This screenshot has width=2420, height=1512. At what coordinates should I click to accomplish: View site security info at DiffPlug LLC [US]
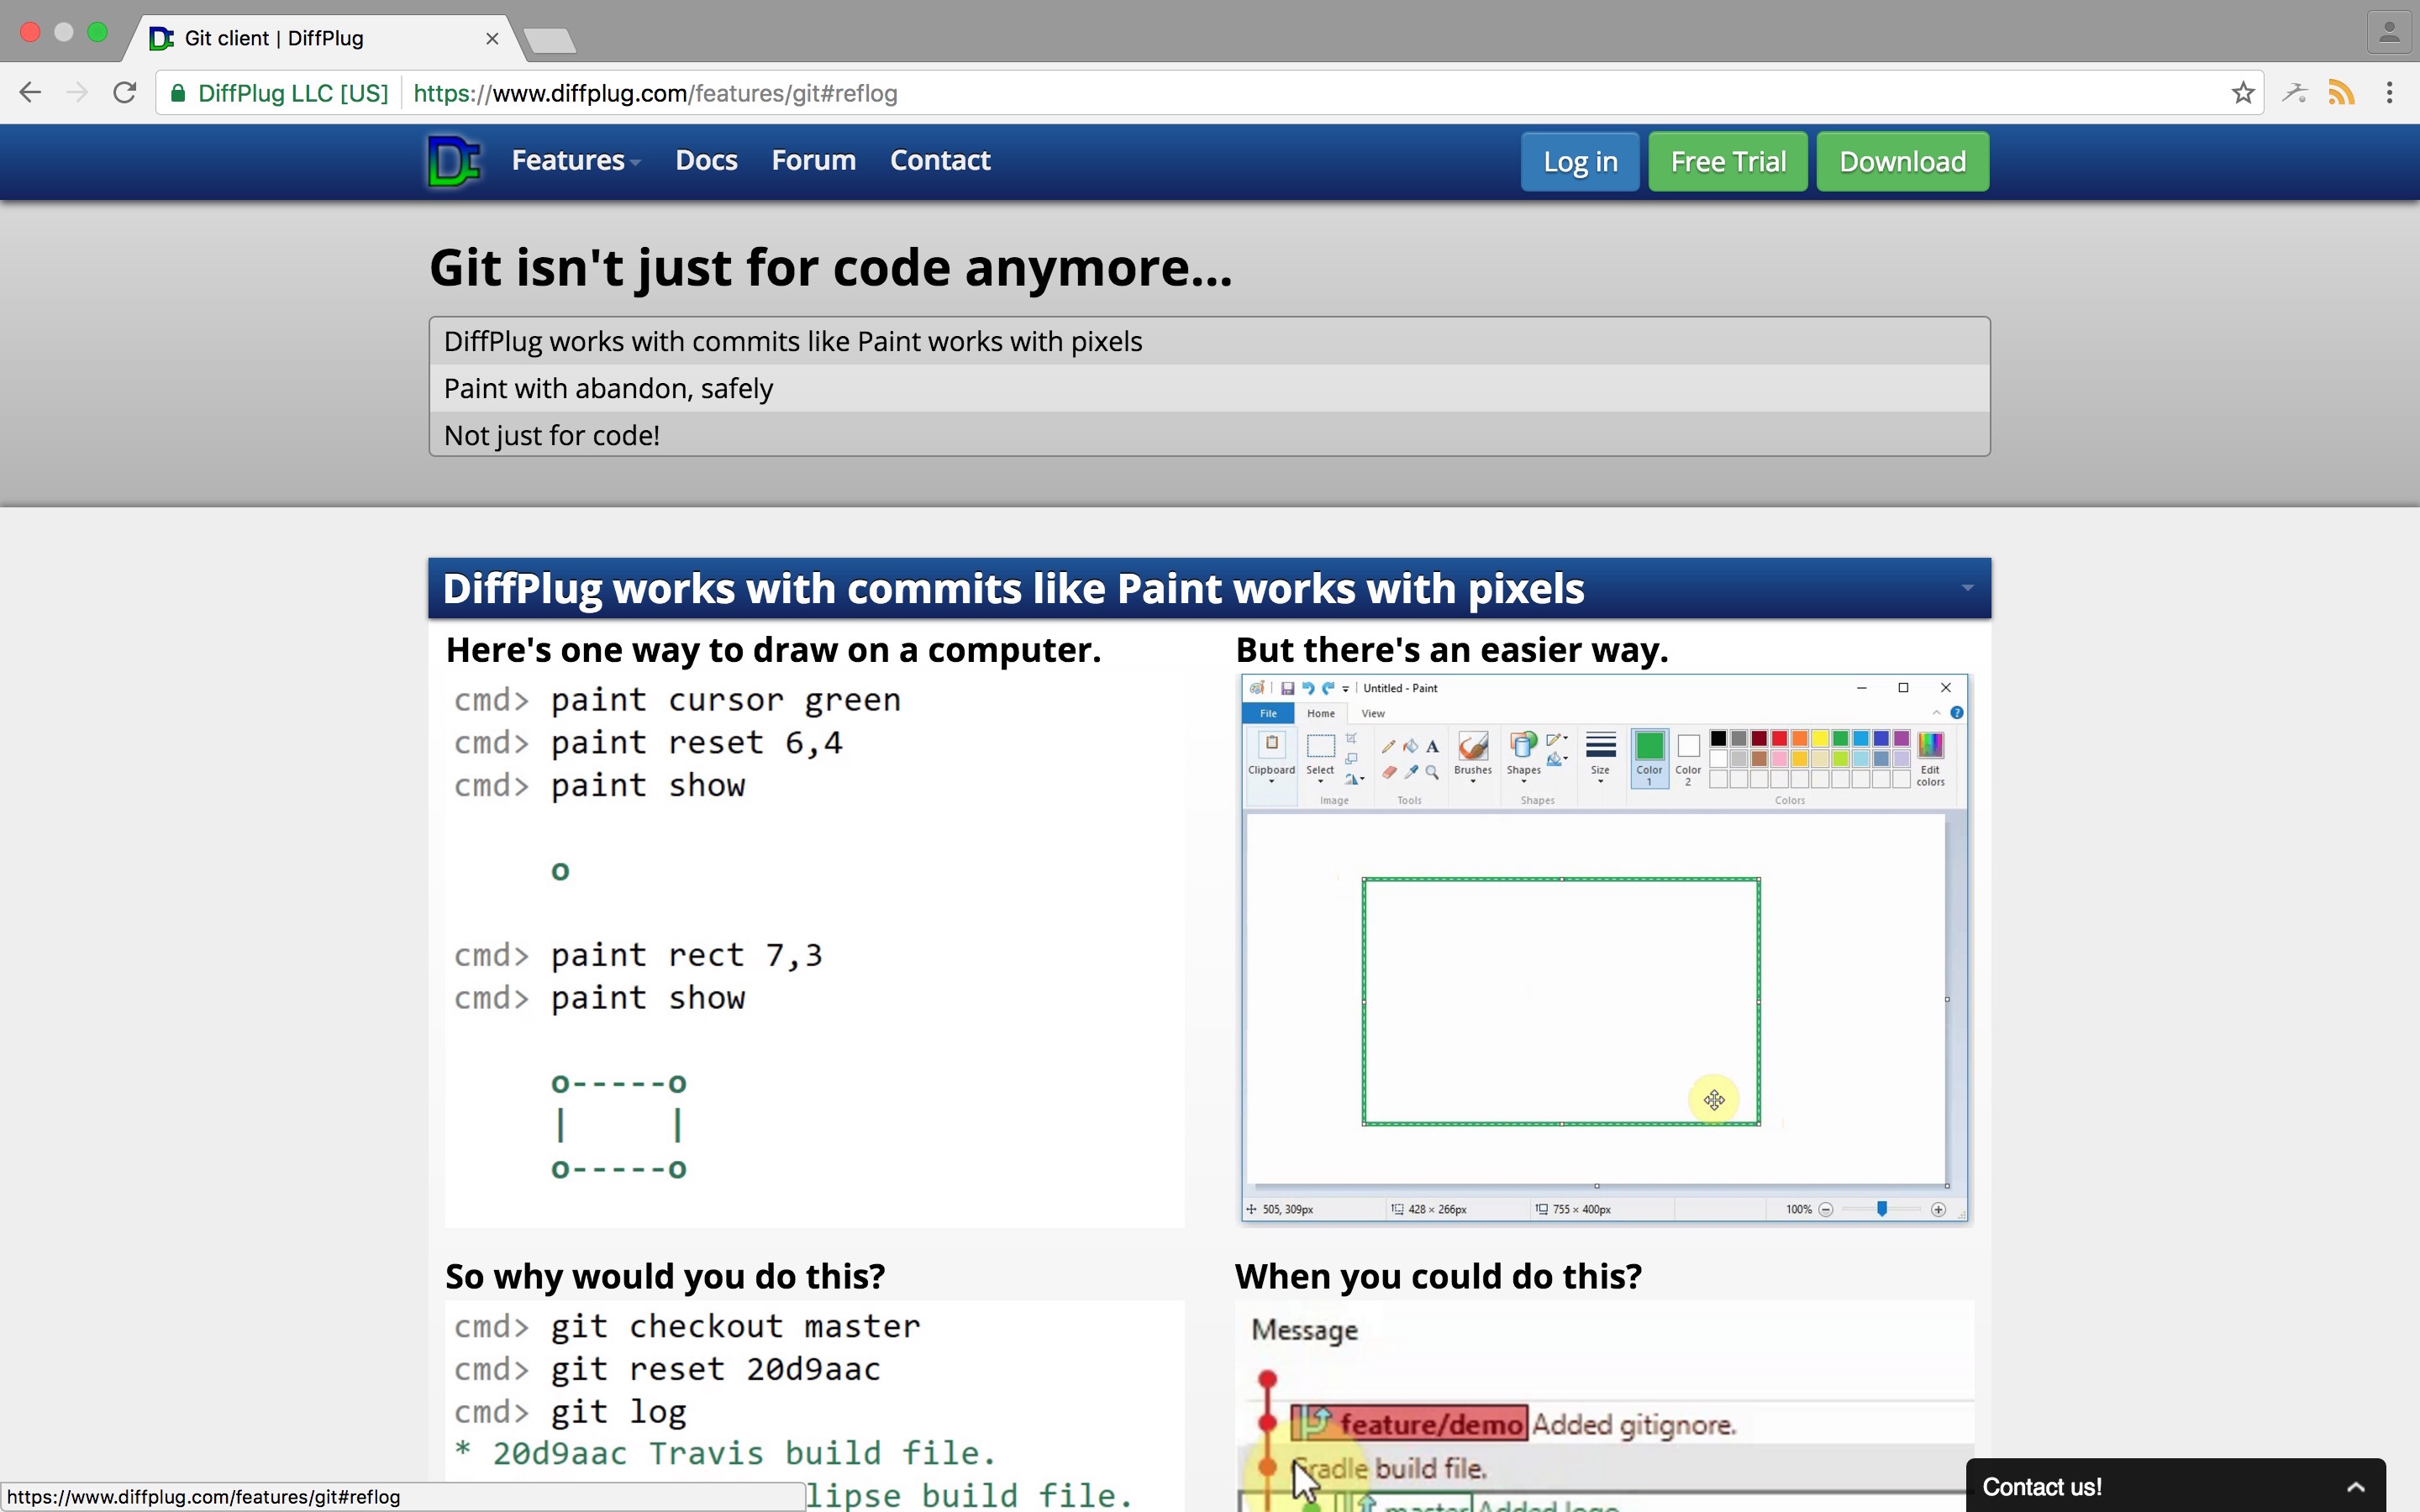[280, 93]
